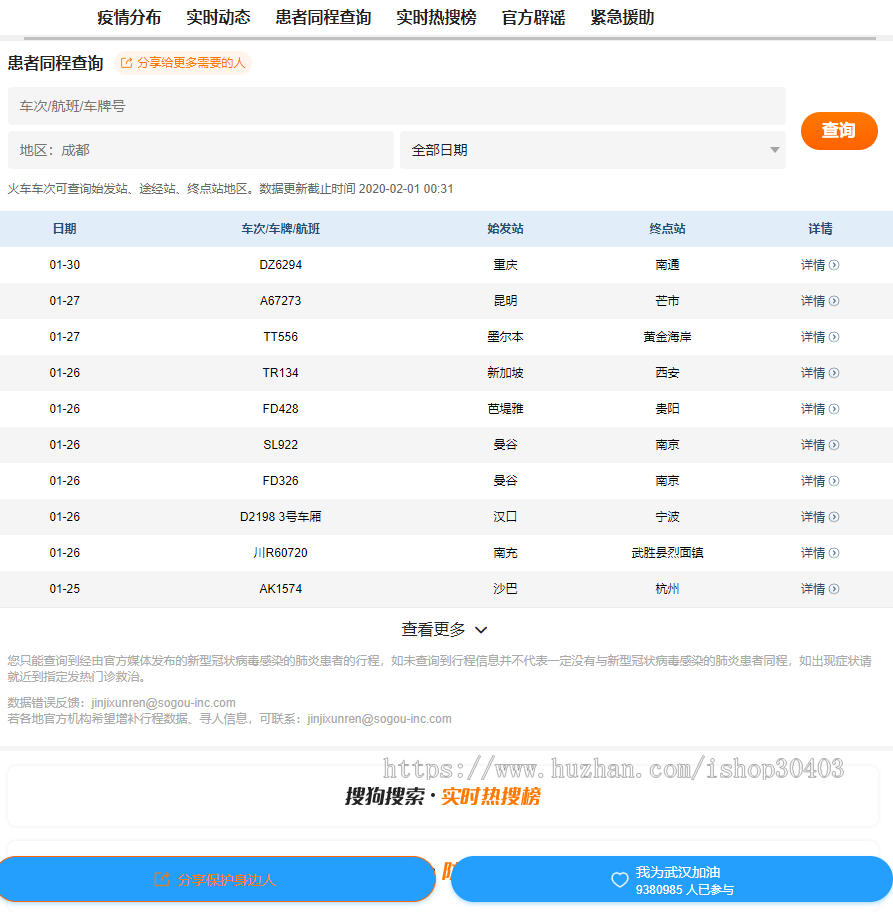Open detail arrow icon for flight TT556
The width and height of the screenshot is (893, 912).
[835, 337]
